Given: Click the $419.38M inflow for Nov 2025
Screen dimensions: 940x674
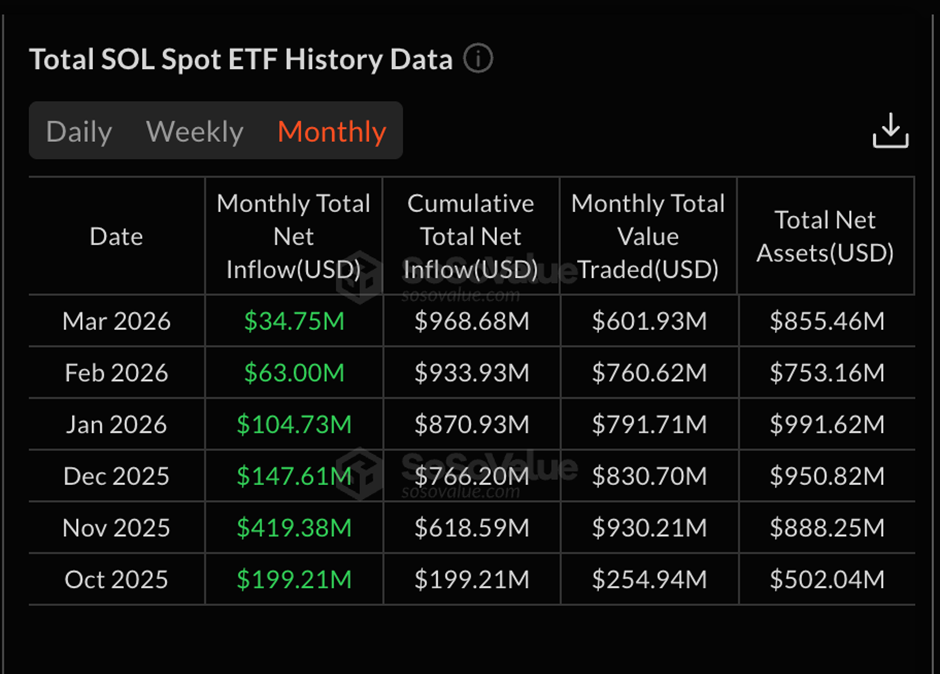Looking at the screenshot, I should tap(293, 527).
